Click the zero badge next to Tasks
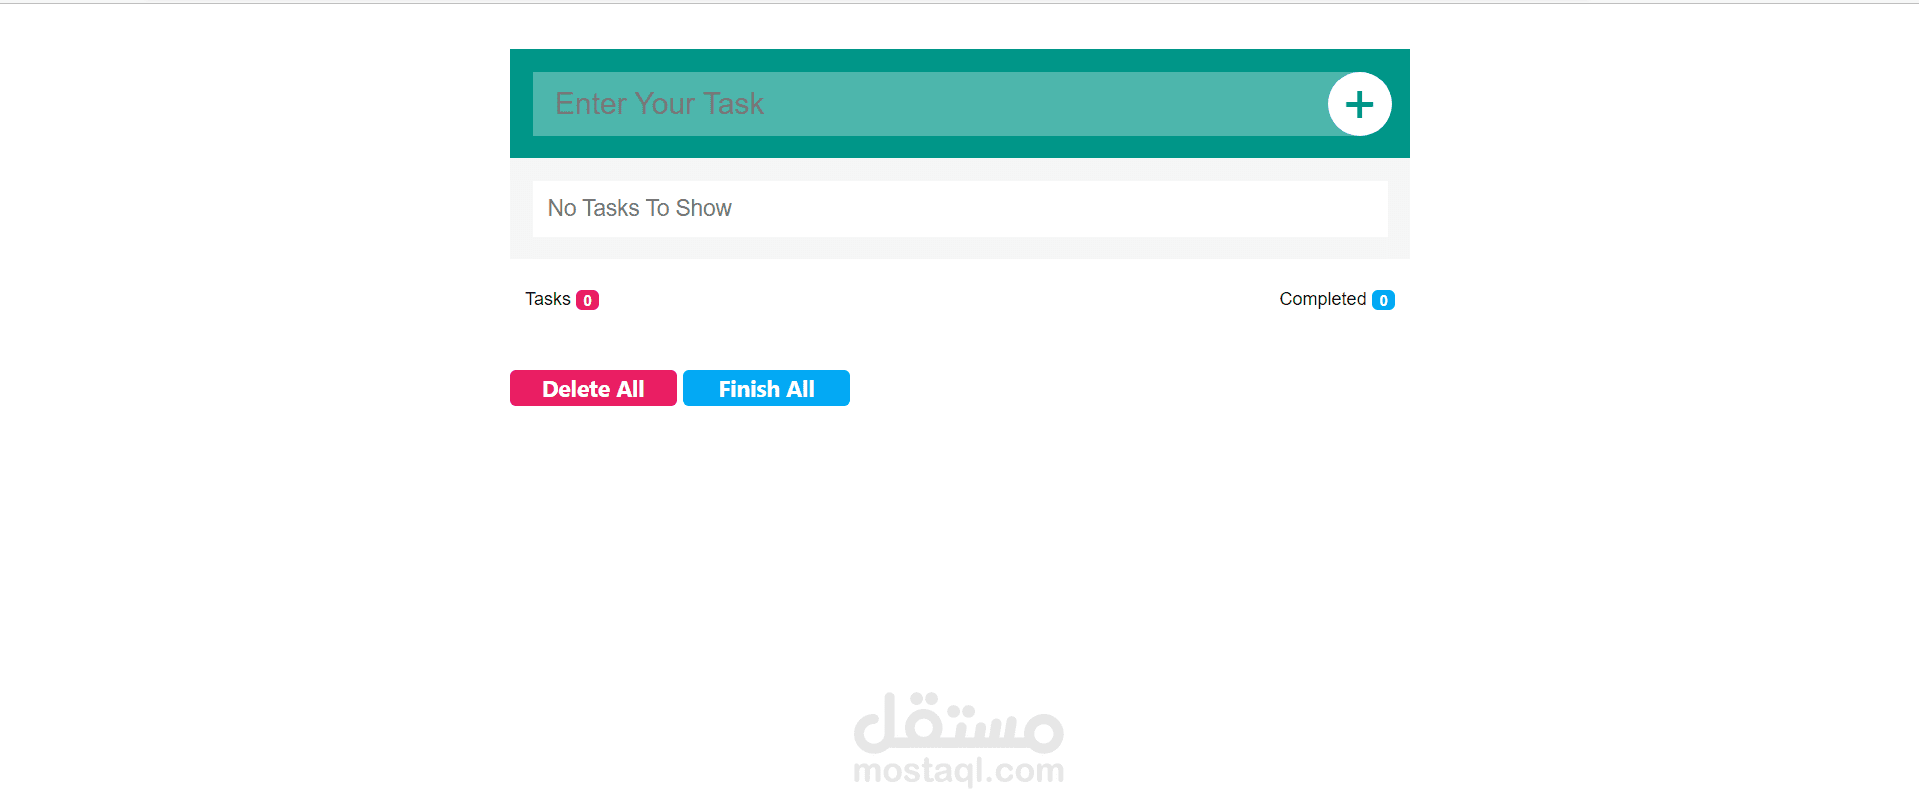 pyautogui.click(x=587, y=300)
